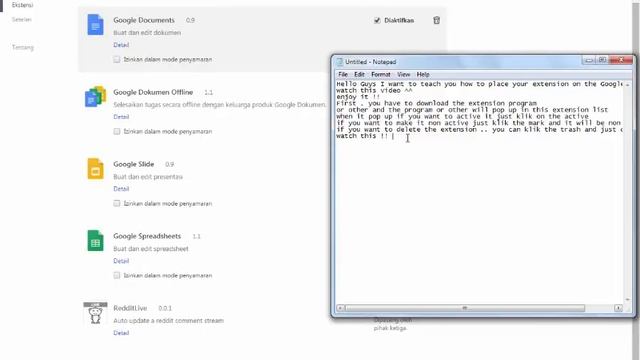Maximize the Notepad window
Viewport: 640px width, 360px height.
coord(602,60)
